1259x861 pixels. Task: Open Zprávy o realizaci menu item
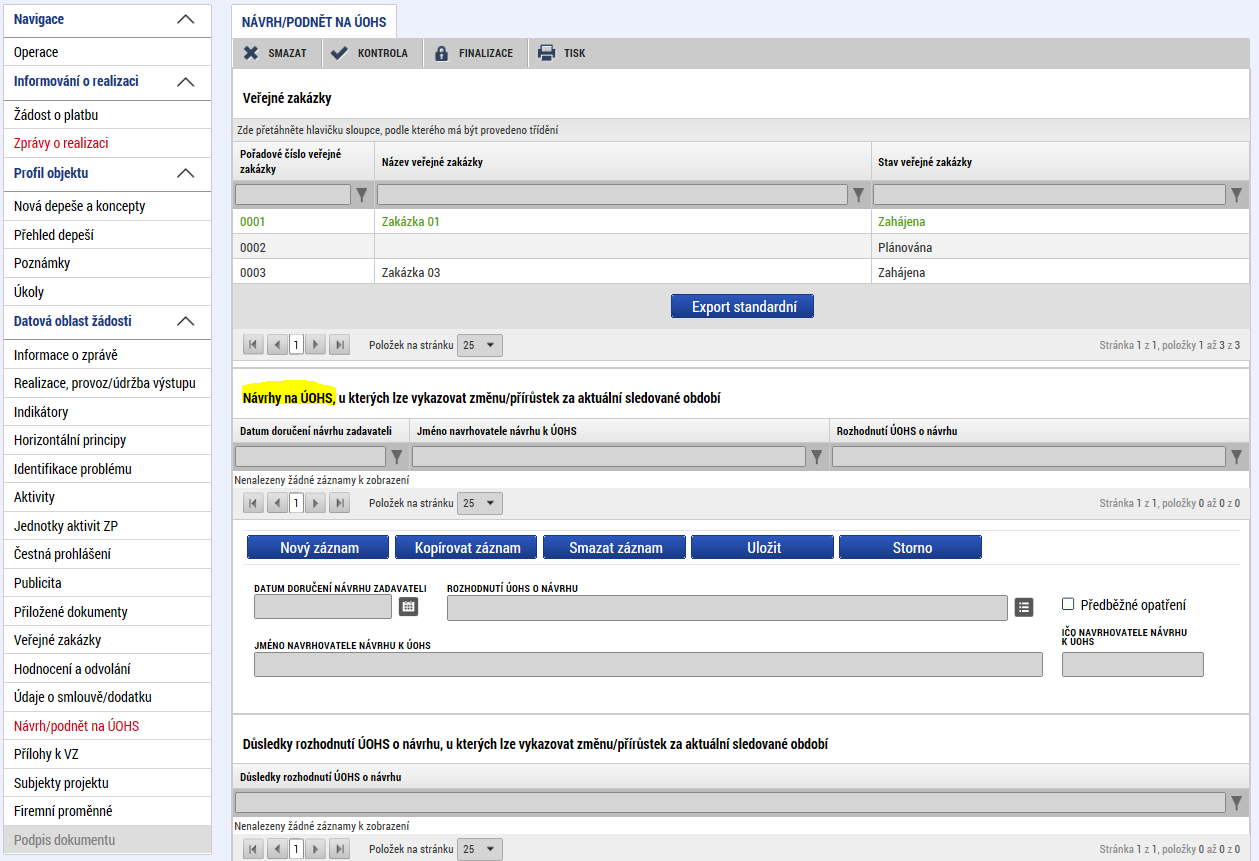pos(106,143)
